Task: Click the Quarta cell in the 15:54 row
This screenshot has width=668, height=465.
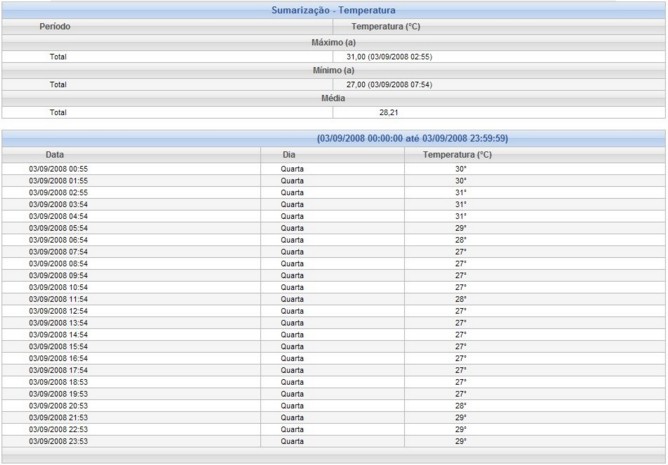Action: point(292,346)
